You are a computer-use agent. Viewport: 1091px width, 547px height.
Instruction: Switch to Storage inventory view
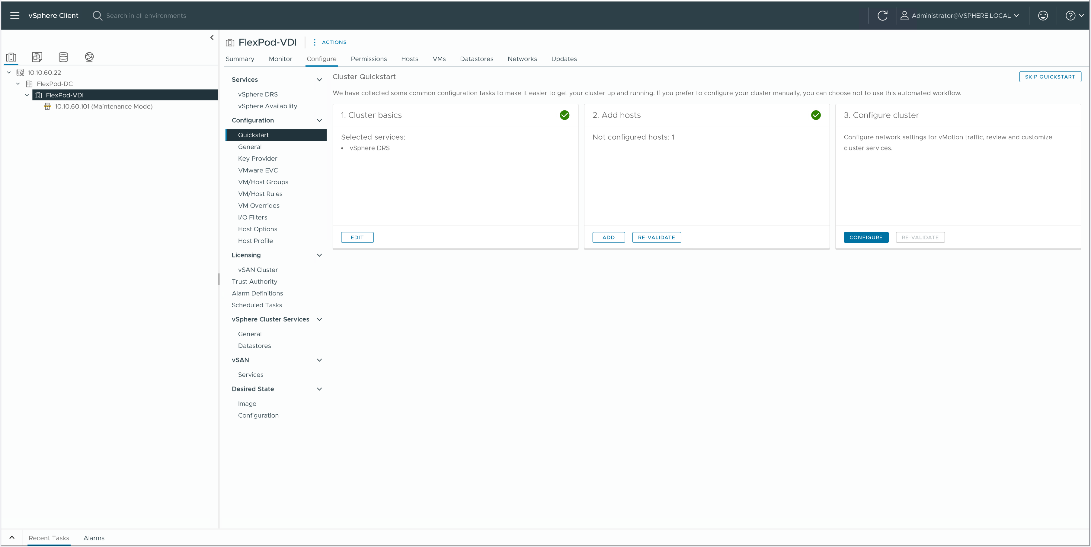[x=63, y=57]
